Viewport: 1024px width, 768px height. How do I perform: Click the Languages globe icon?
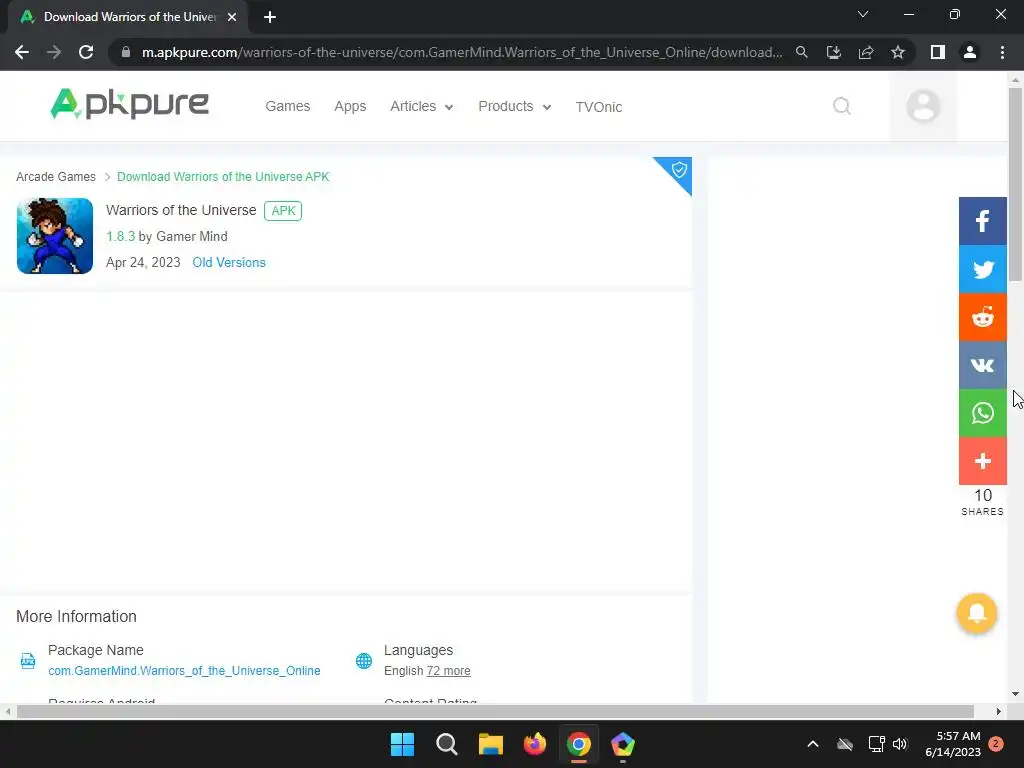click(x=364, y=661)
